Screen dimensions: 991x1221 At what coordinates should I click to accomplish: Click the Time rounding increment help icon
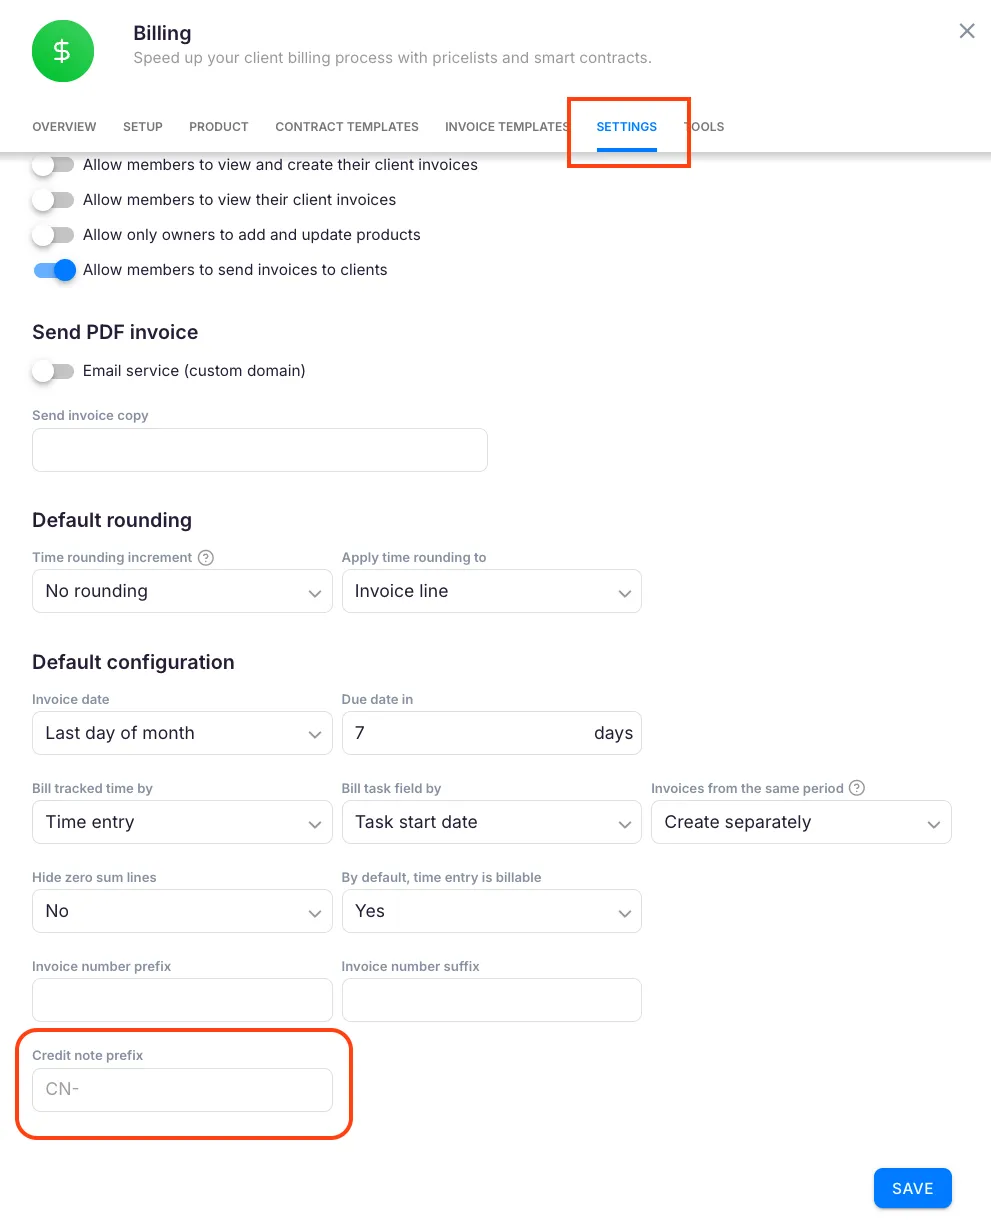[x=206, y=558]
